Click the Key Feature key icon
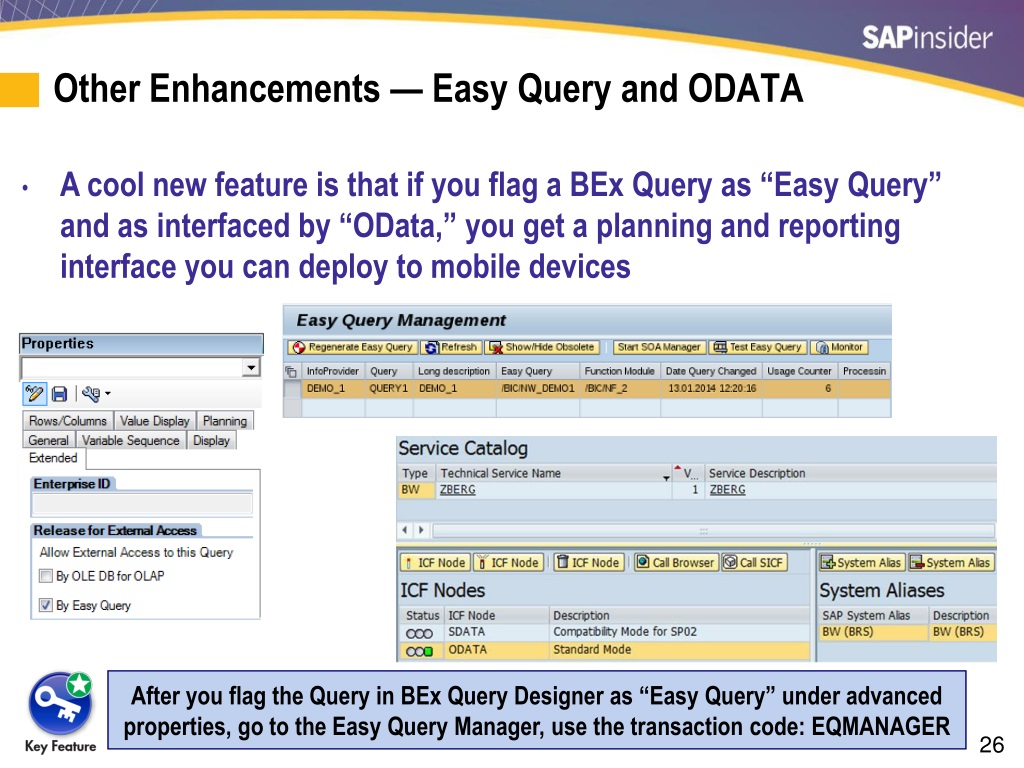This screenshot has height=768, width=1024. click(x=60, y=704)
